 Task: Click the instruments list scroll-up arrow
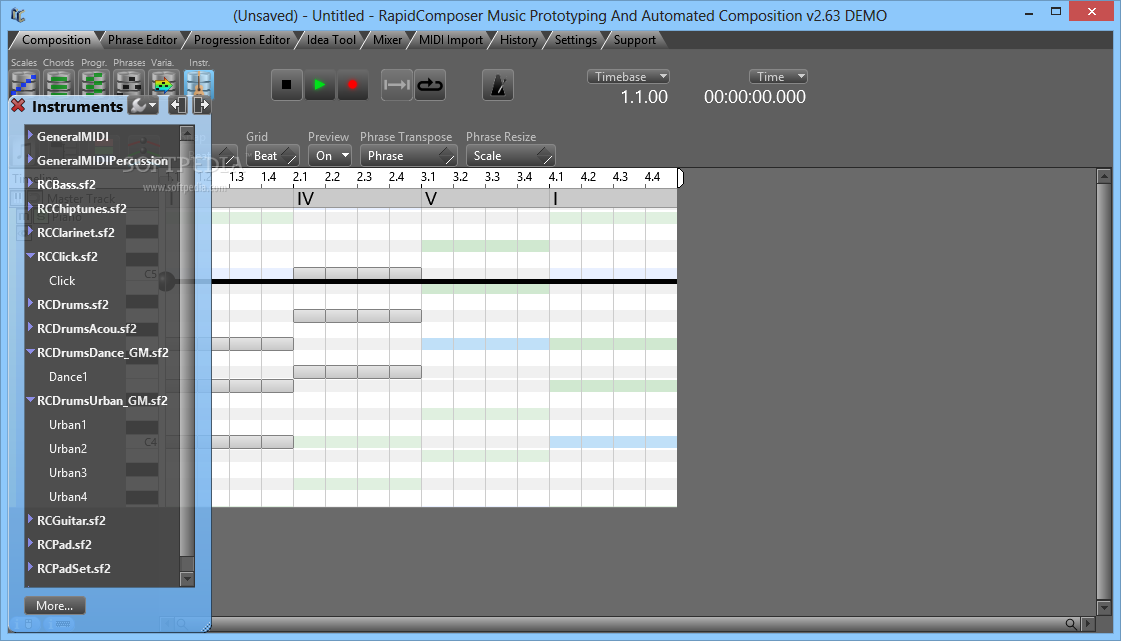click(187, 133)
